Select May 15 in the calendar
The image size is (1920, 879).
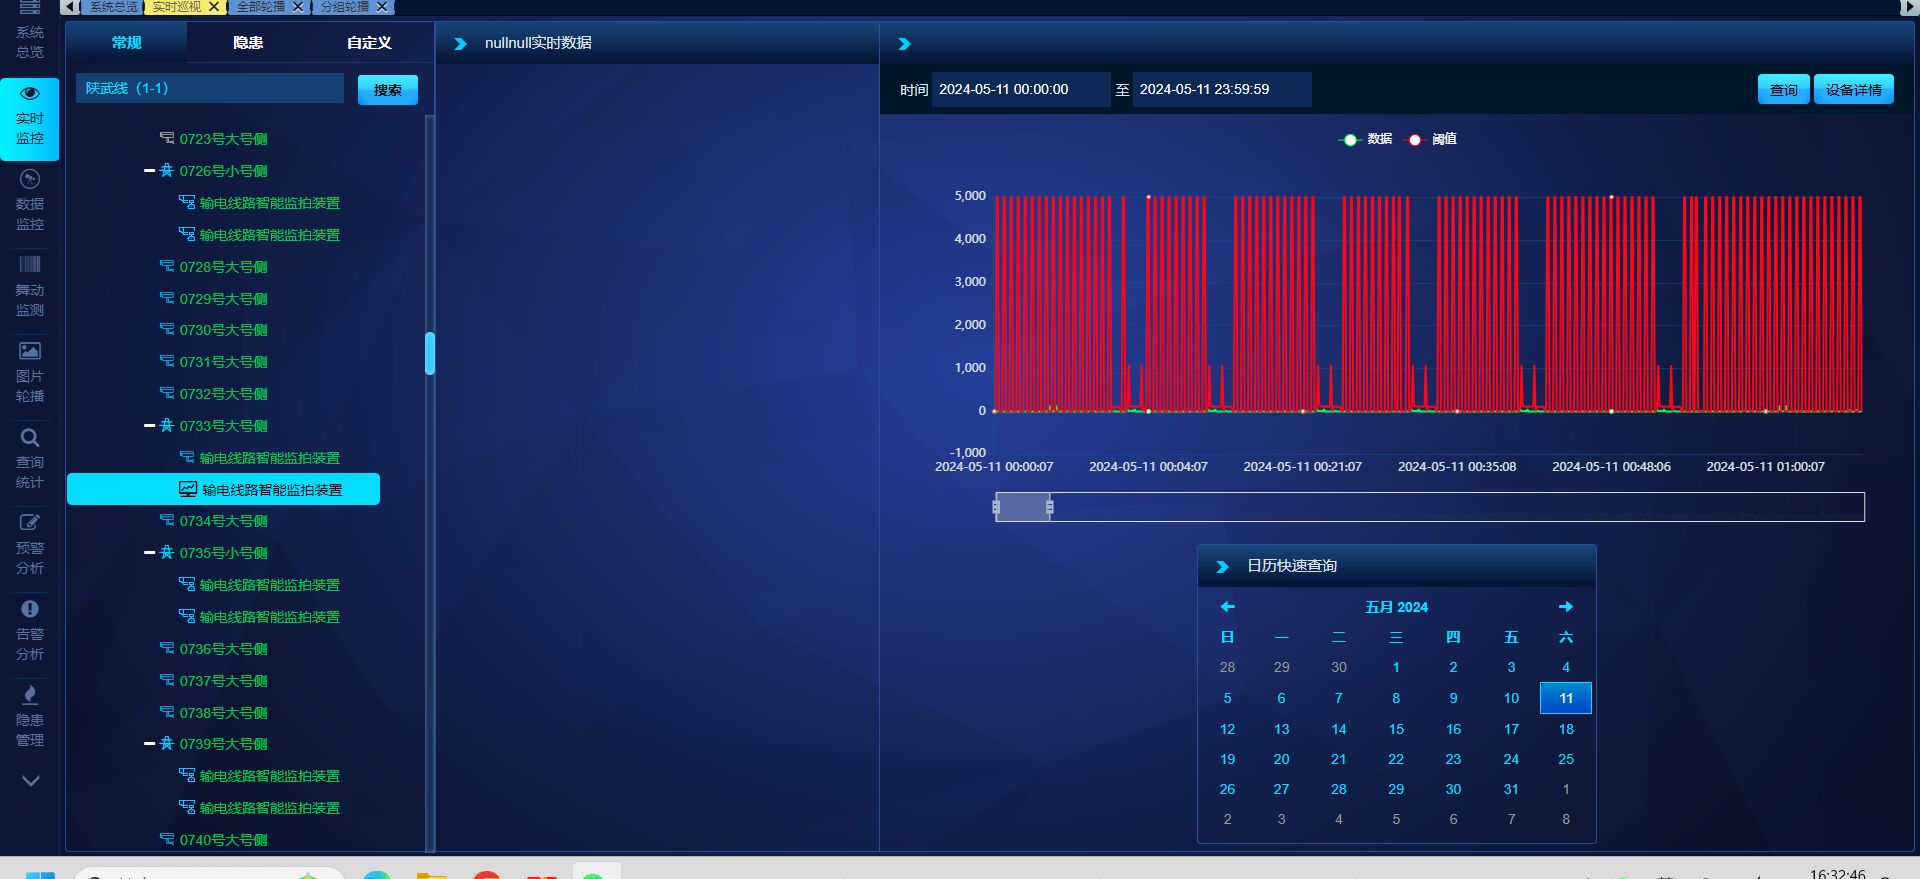(1396, 729)
